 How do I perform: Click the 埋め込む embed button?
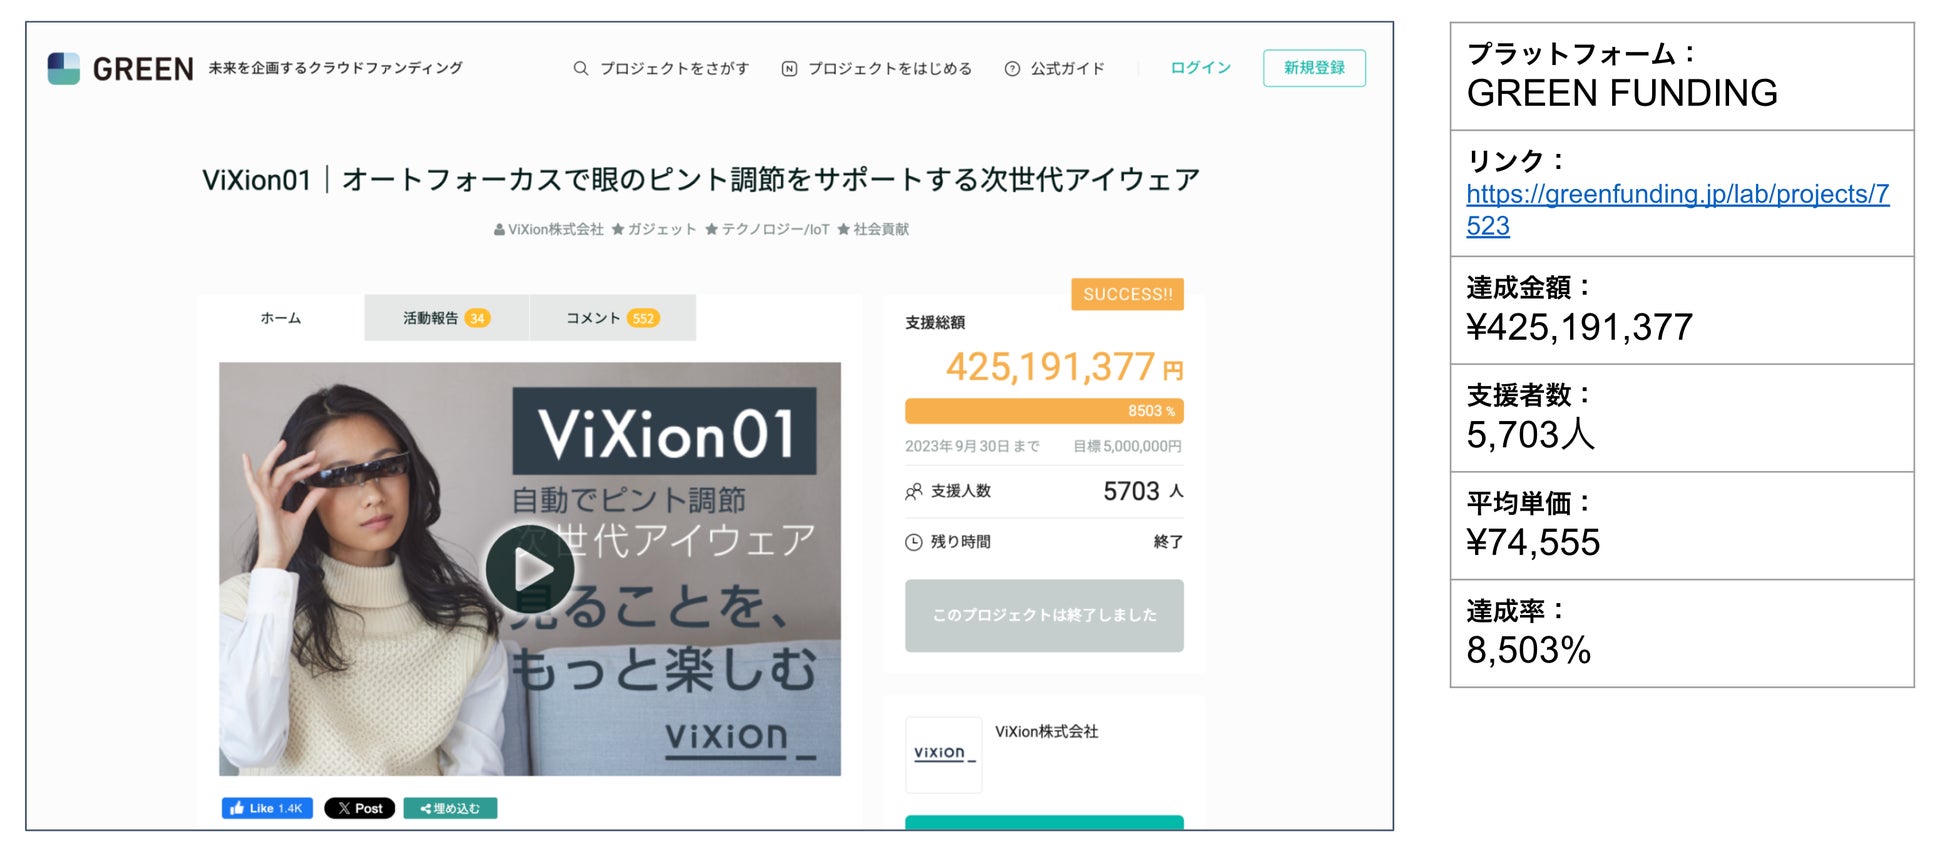[x=450, y=808]
